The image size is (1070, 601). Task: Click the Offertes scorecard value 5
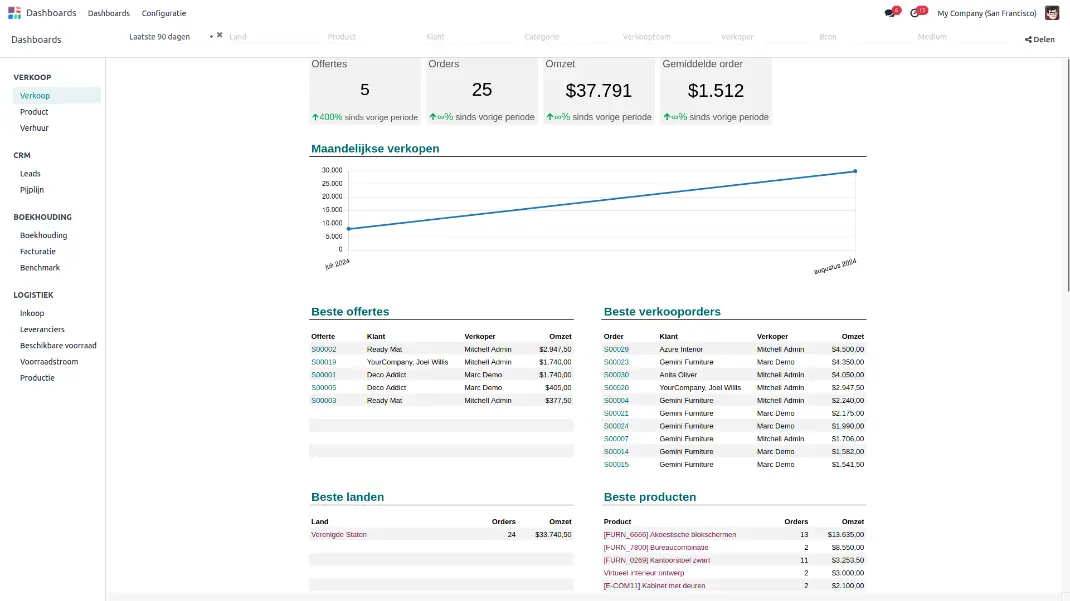point(364,90)
